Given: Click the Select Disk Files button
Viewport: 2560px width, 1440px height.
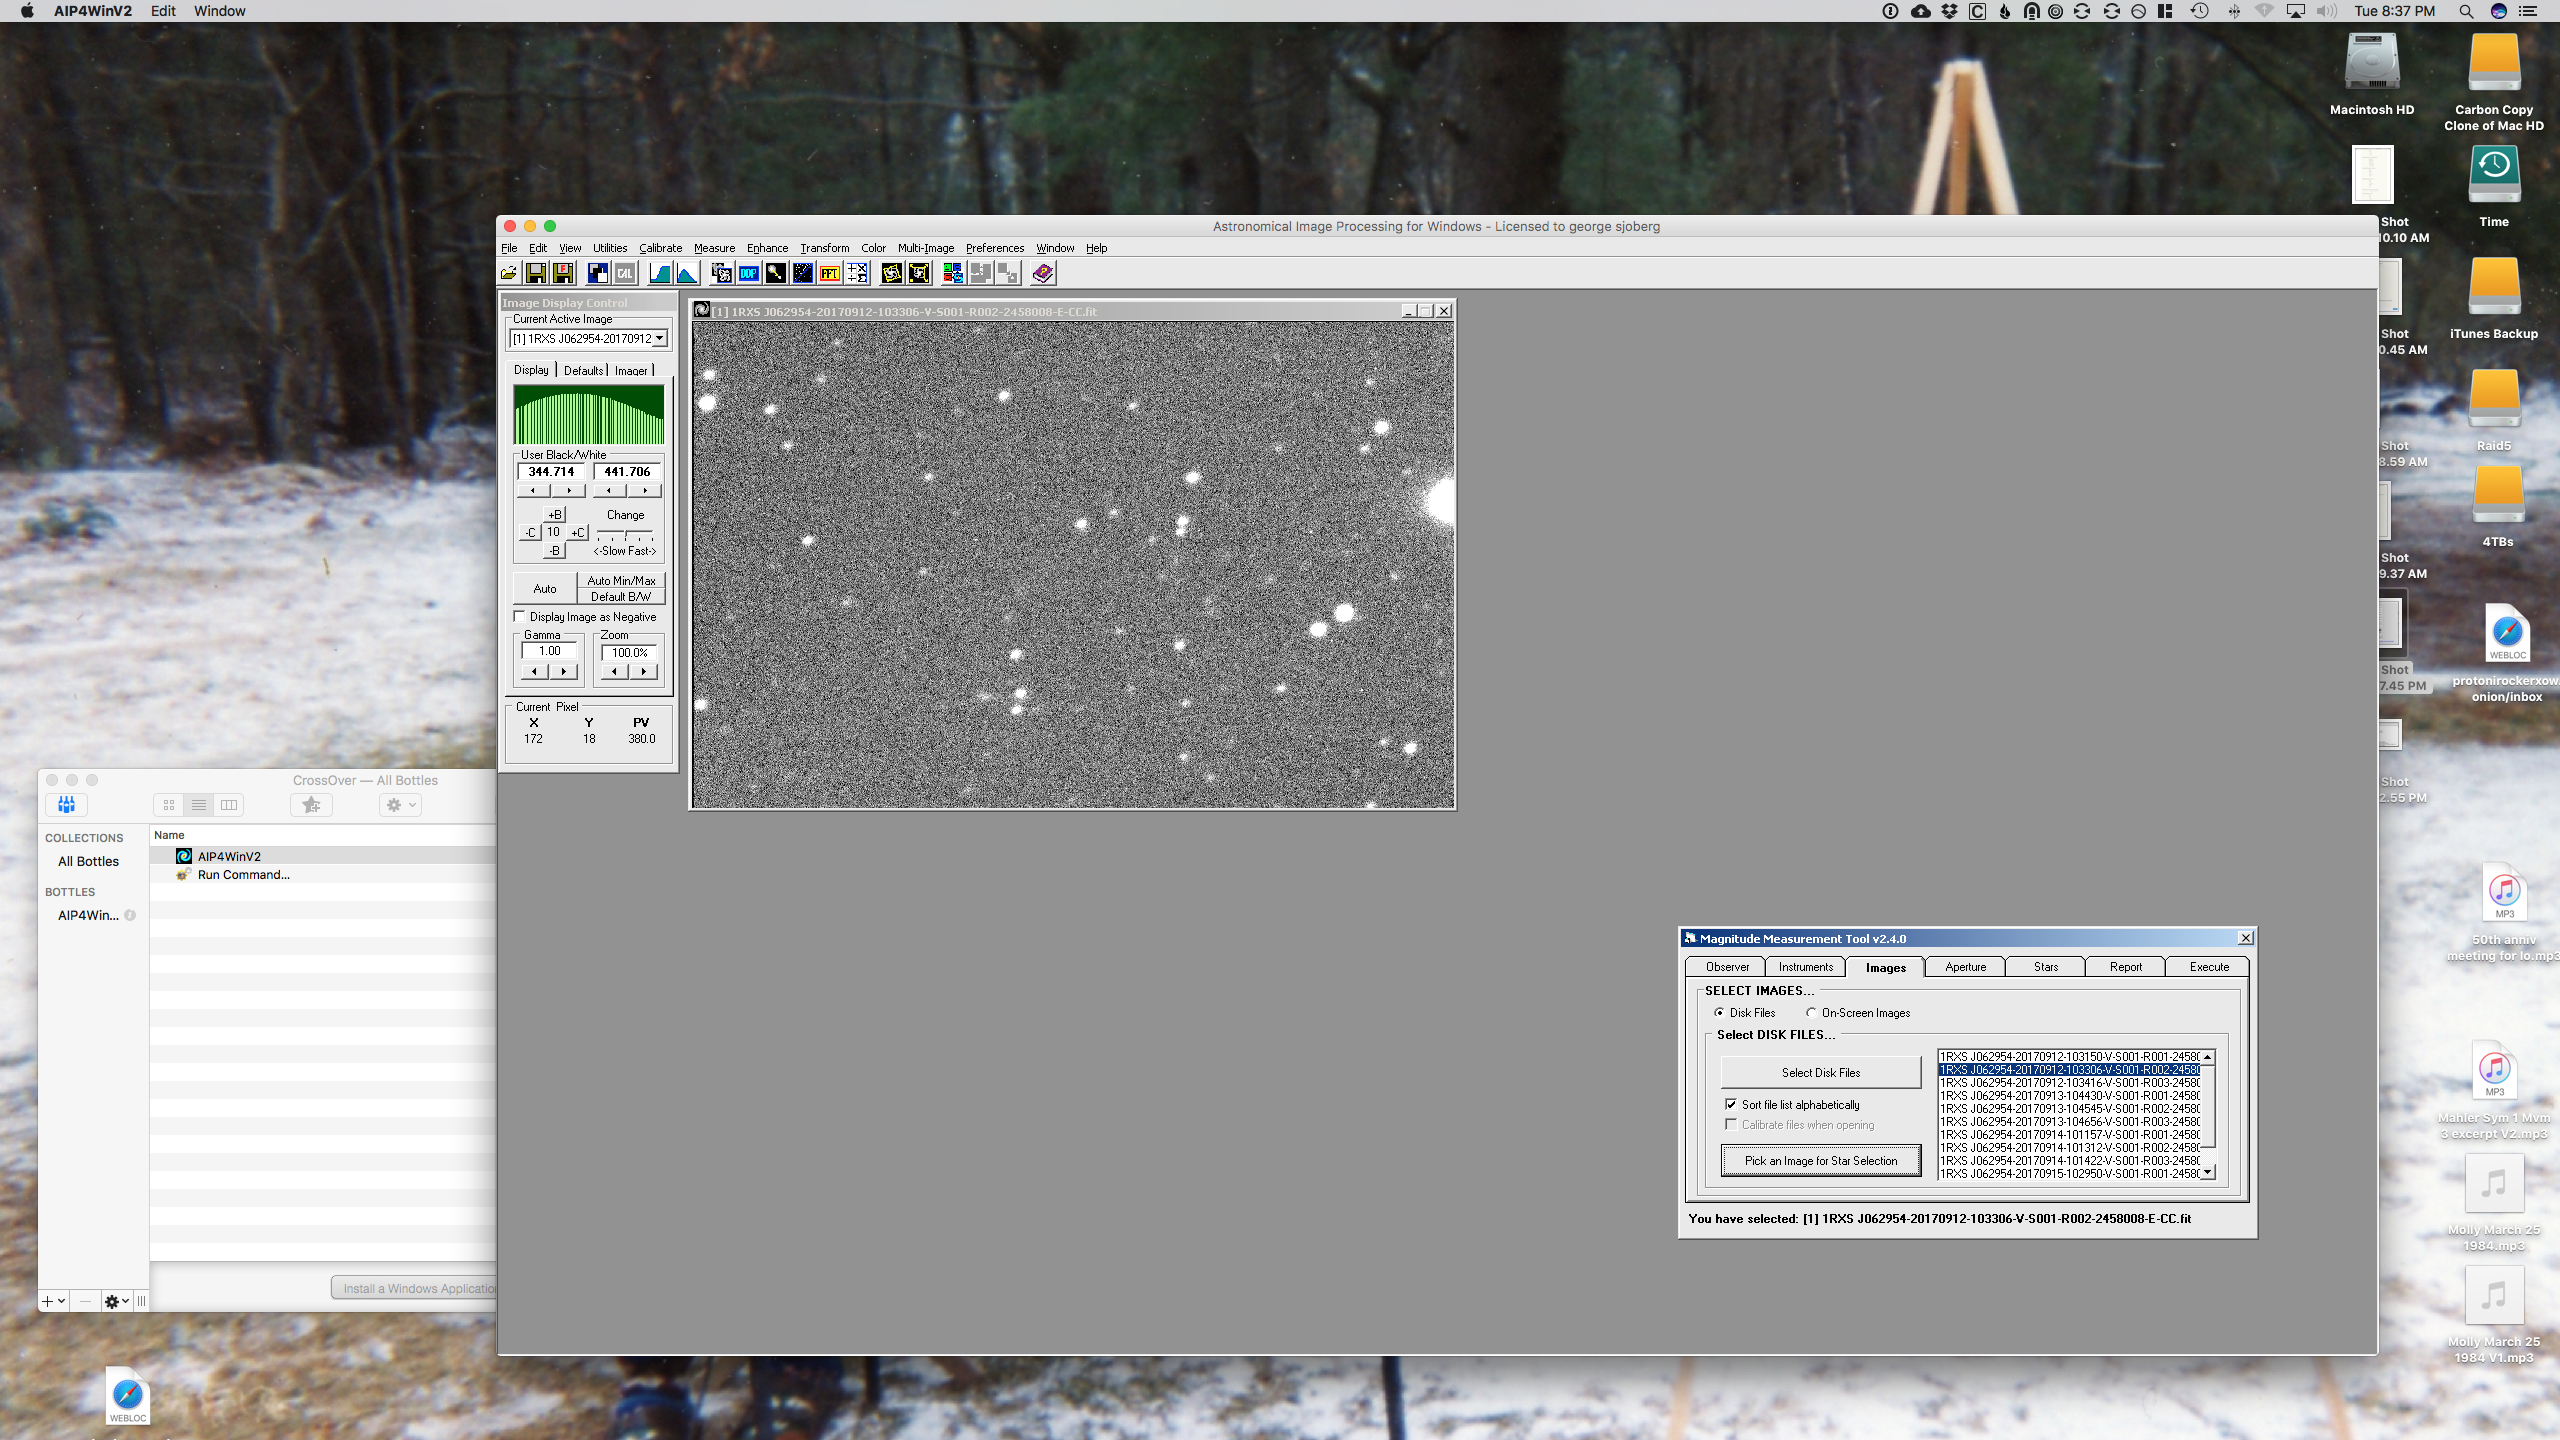Looking at the screenshot, I should click(x=1820, y=1072).
